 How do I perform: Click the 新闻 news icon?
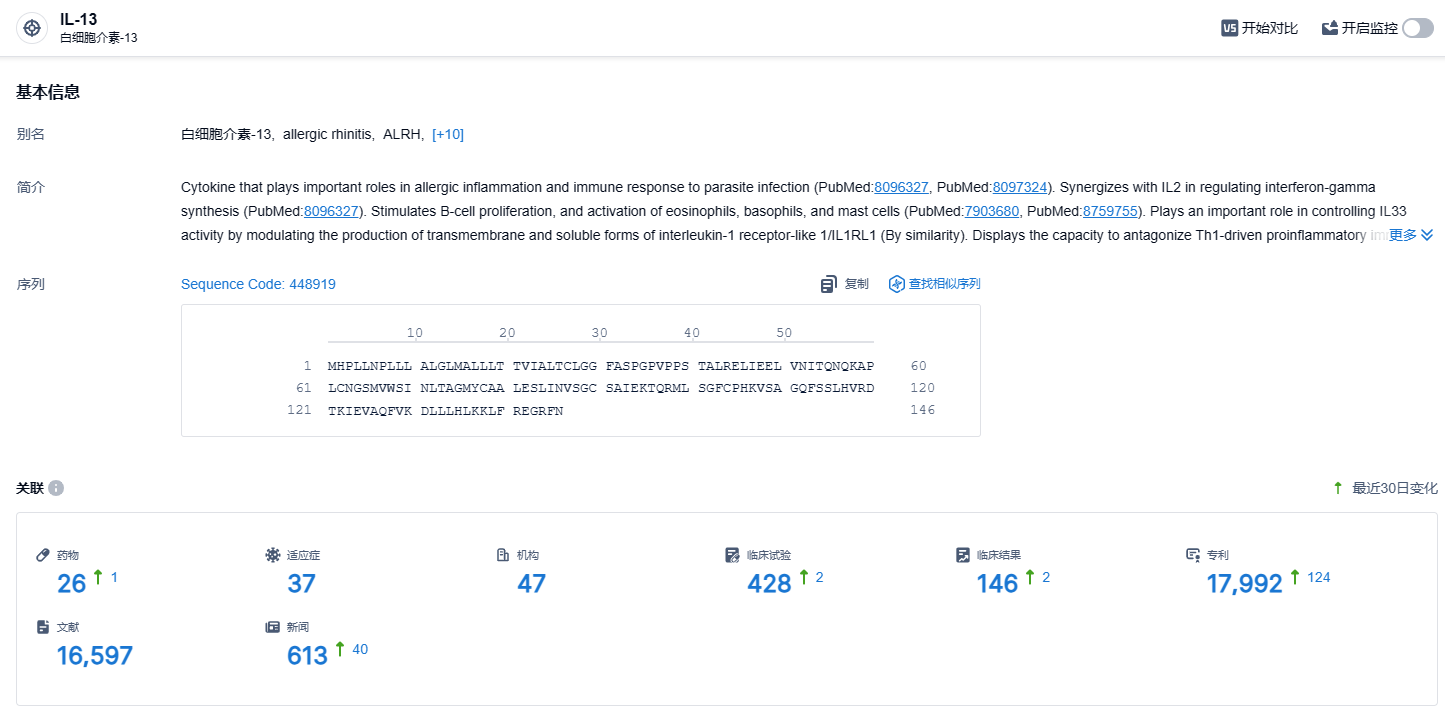pyautogui.click(x=272, y=627)
